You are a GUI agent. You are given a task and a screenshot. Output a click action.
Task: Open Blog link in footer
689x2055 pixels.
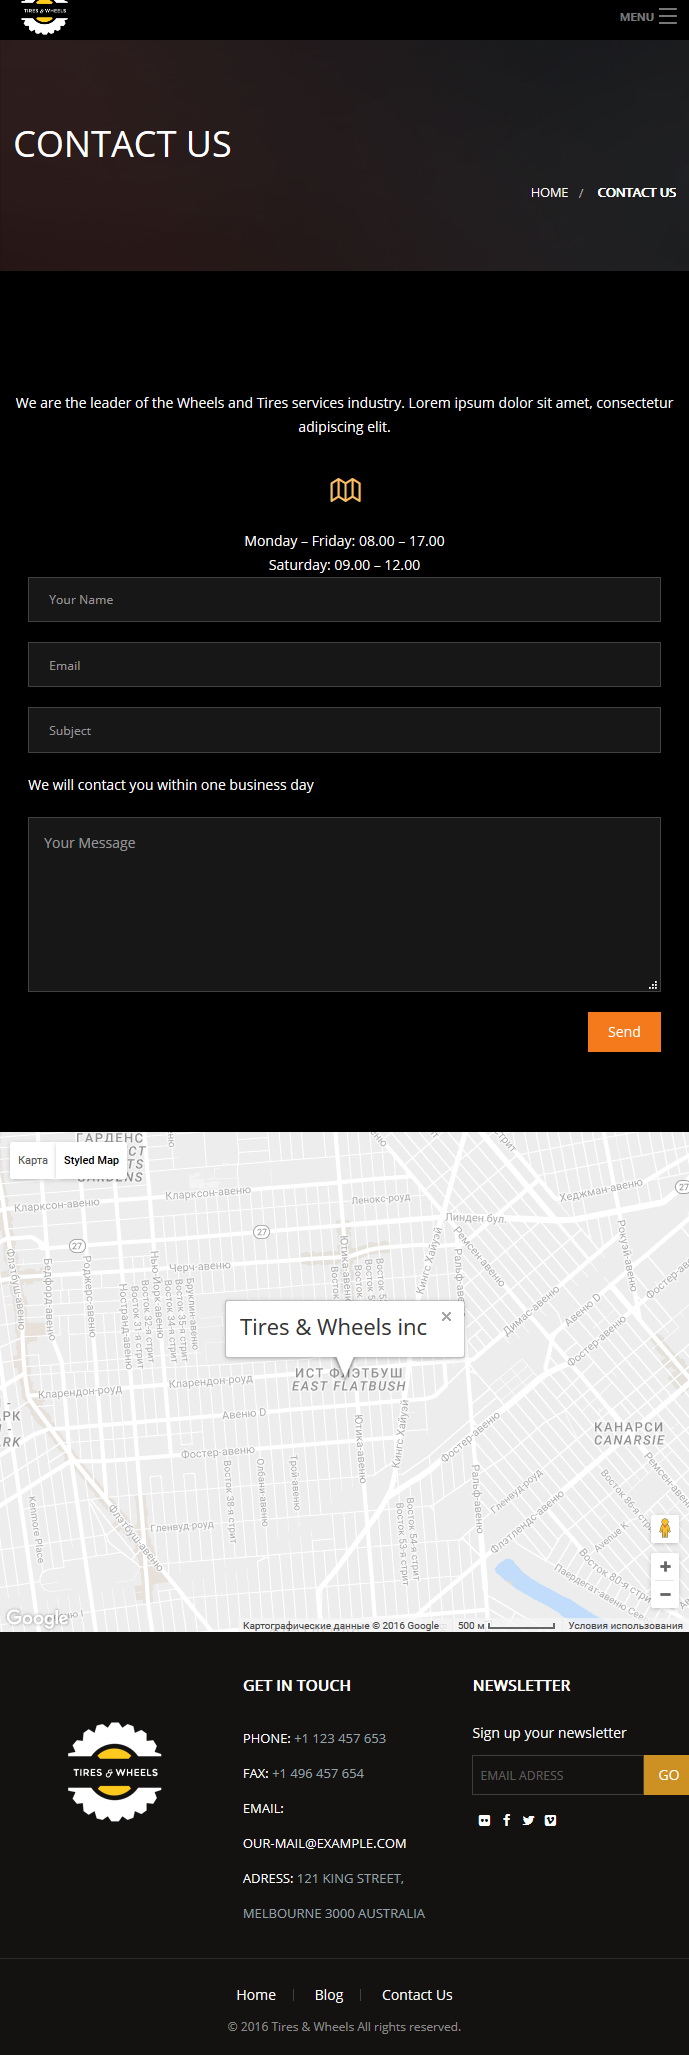pos(329,1994)
